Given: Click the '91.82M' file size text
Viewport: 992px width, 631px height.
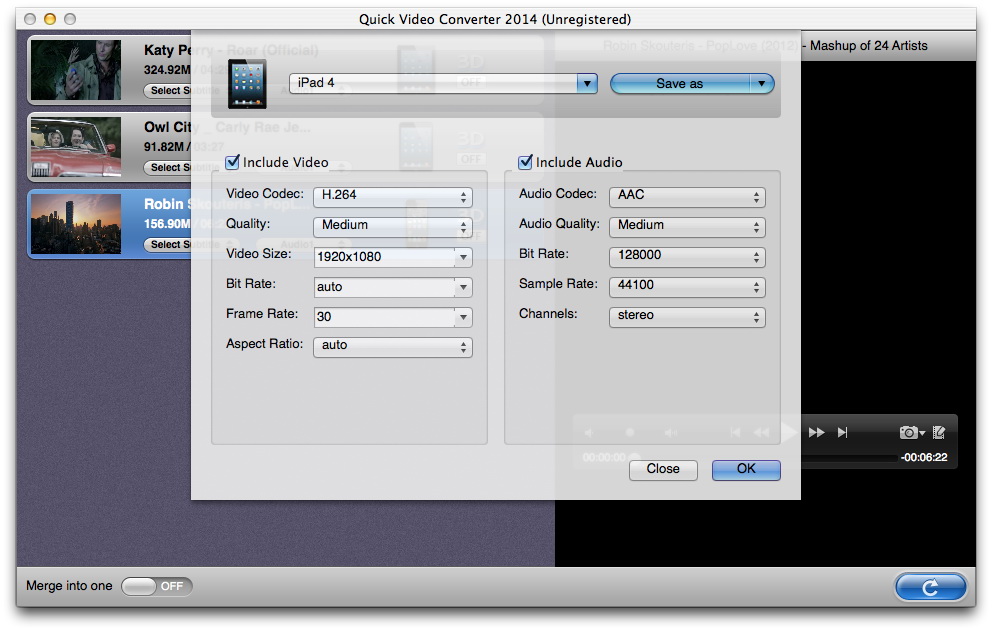Looking at the screenshot, I should (x=164, y=147).
